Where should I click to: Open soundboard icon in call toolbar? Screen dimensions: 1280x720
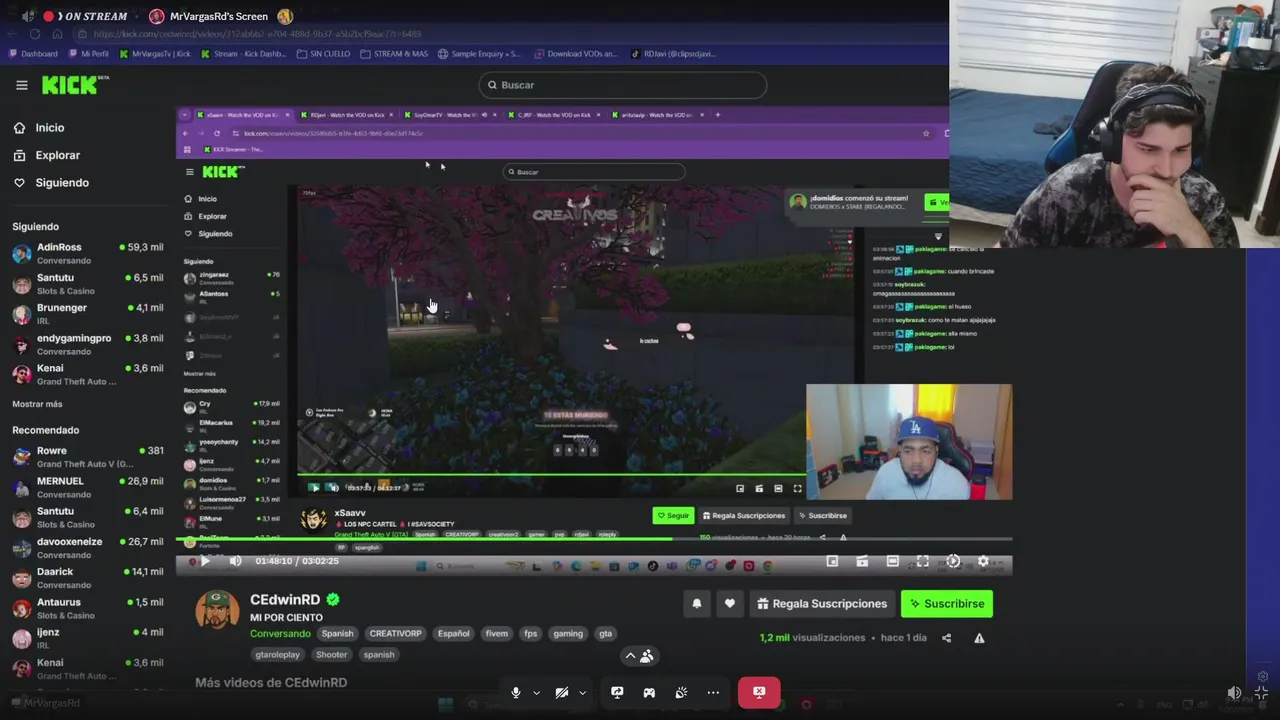(x=681, y=692)
